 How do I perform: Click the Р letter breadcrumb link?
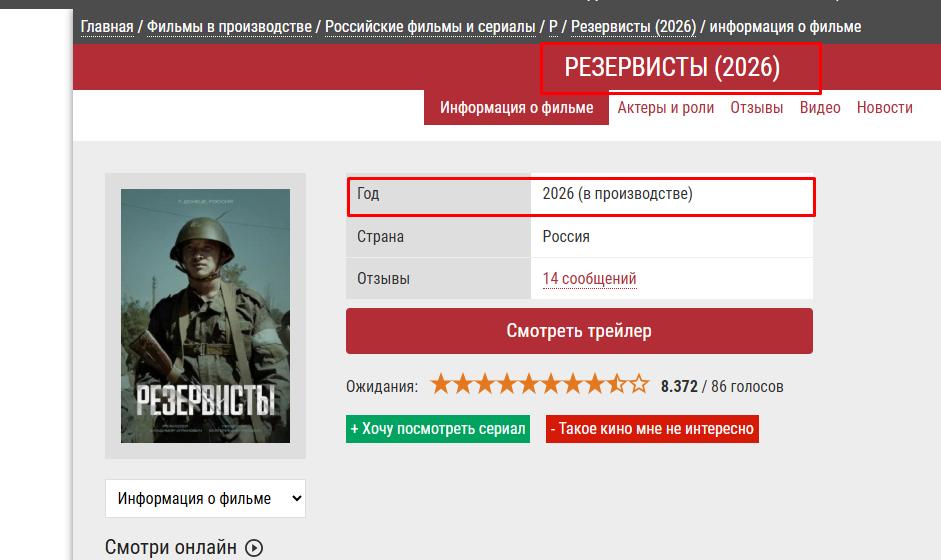coord(553,26)
